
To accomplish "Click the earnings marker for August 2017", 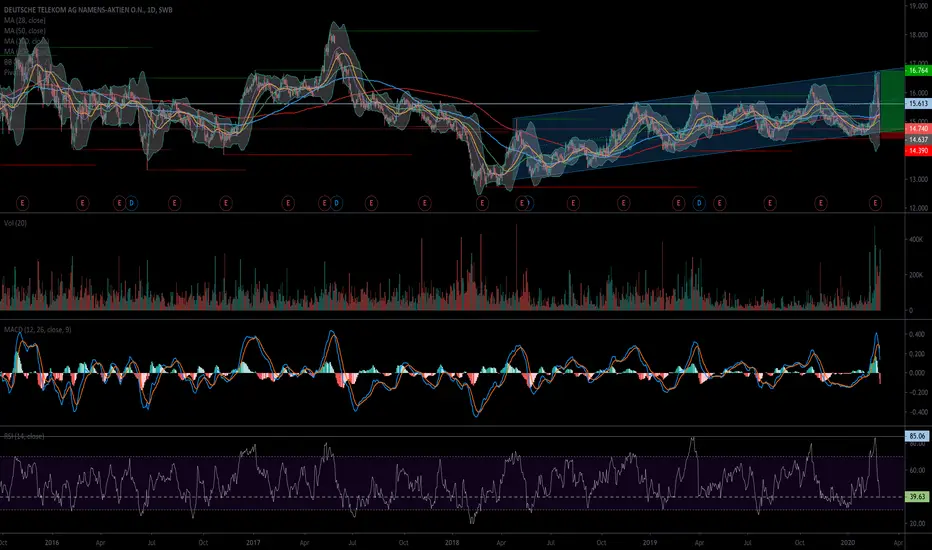I will point(371,203).
